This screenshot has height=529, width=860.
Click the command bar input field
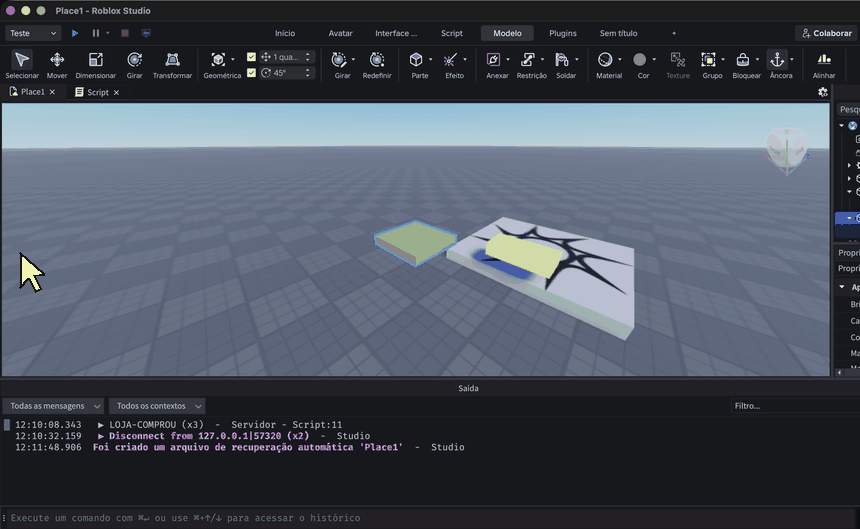tap(430, 518)
